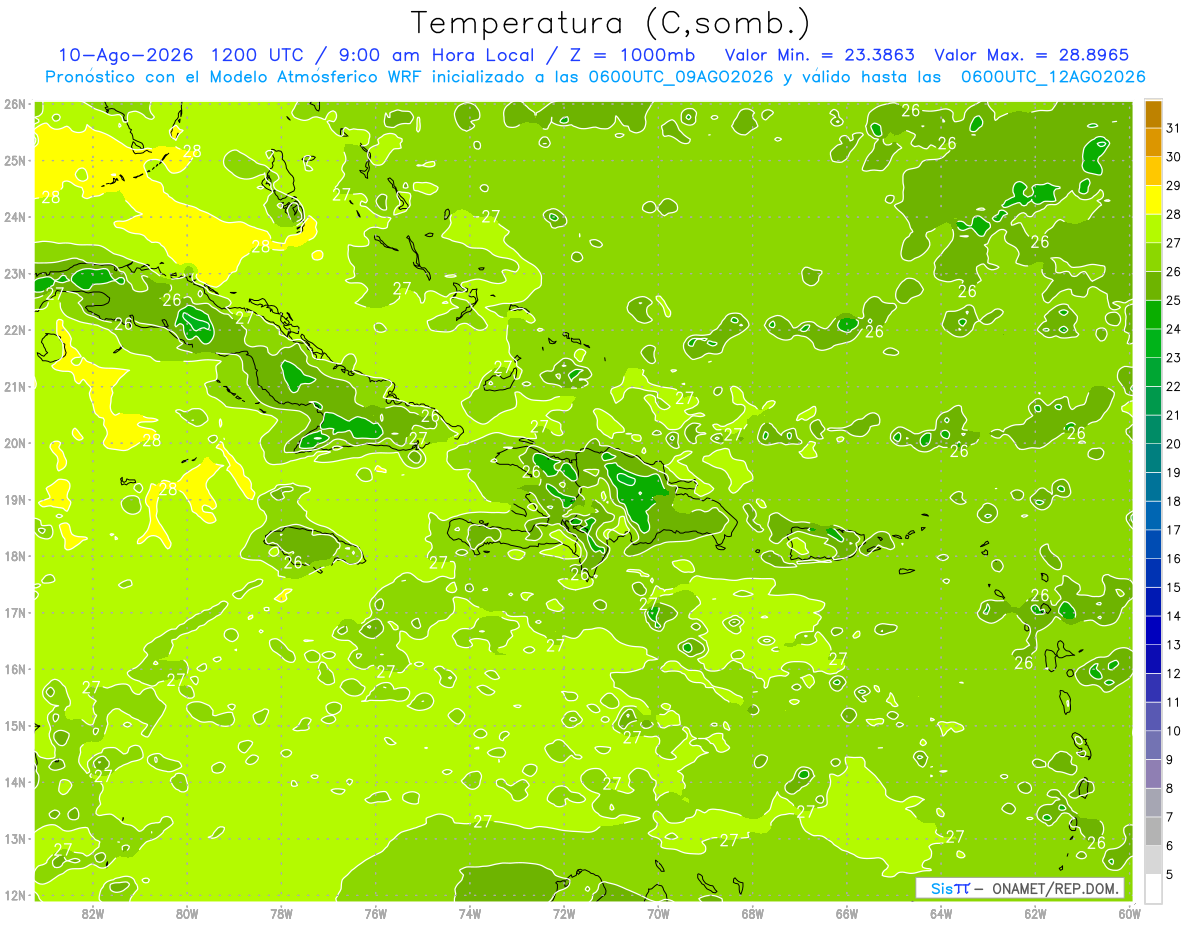Click the longitude axis label 82W
This screenshot has width=1200, height=927.
(93, 913)
